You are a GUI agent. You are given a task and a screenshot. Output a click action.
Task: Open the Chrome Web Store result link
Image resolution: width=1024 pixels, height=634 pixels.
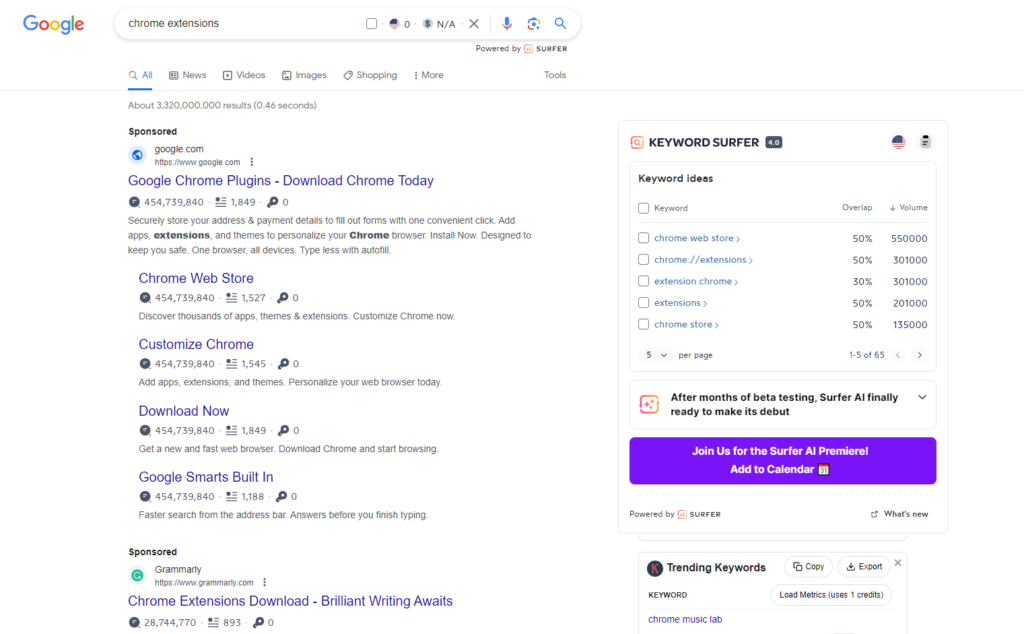point(196,278)
